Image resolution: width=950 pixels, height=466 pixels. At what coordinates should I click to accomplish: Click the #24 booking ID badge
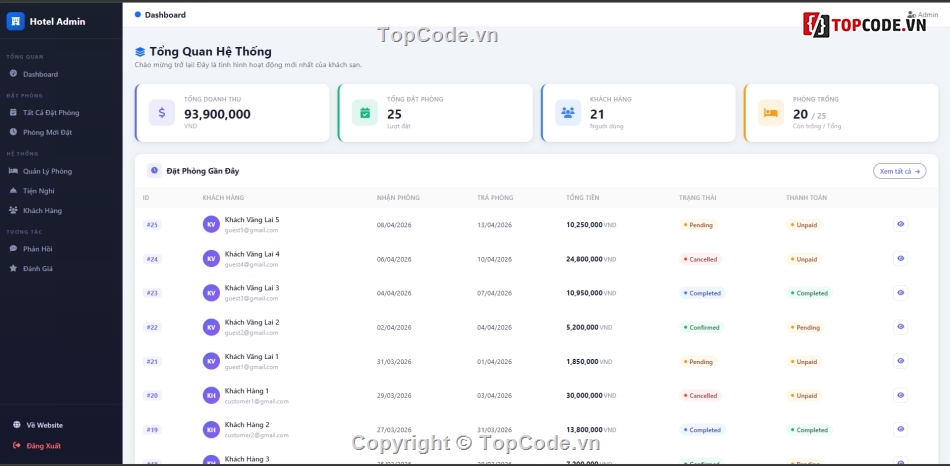152,259
